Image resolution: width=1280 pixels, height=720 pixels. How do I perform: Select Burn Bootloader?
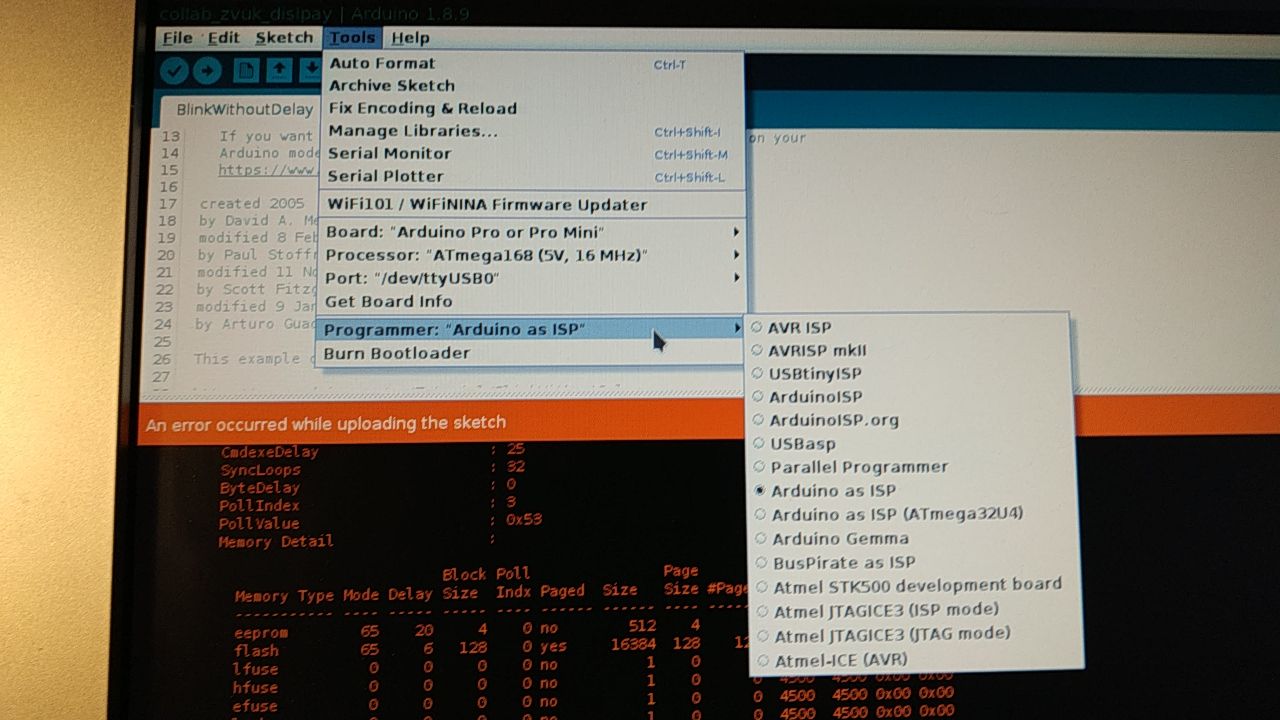[531, 353]
